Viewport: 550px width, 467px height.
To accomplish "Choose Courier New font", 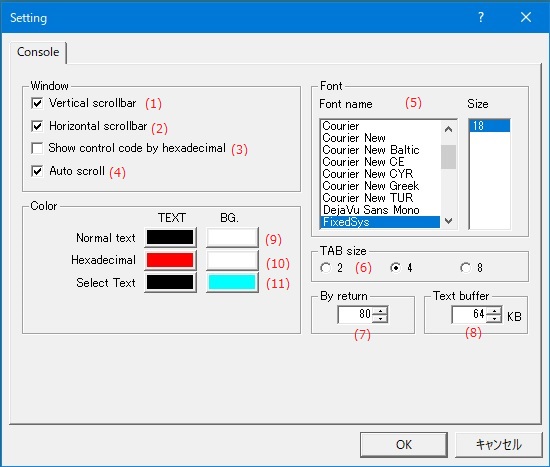I will pos(381,138).
